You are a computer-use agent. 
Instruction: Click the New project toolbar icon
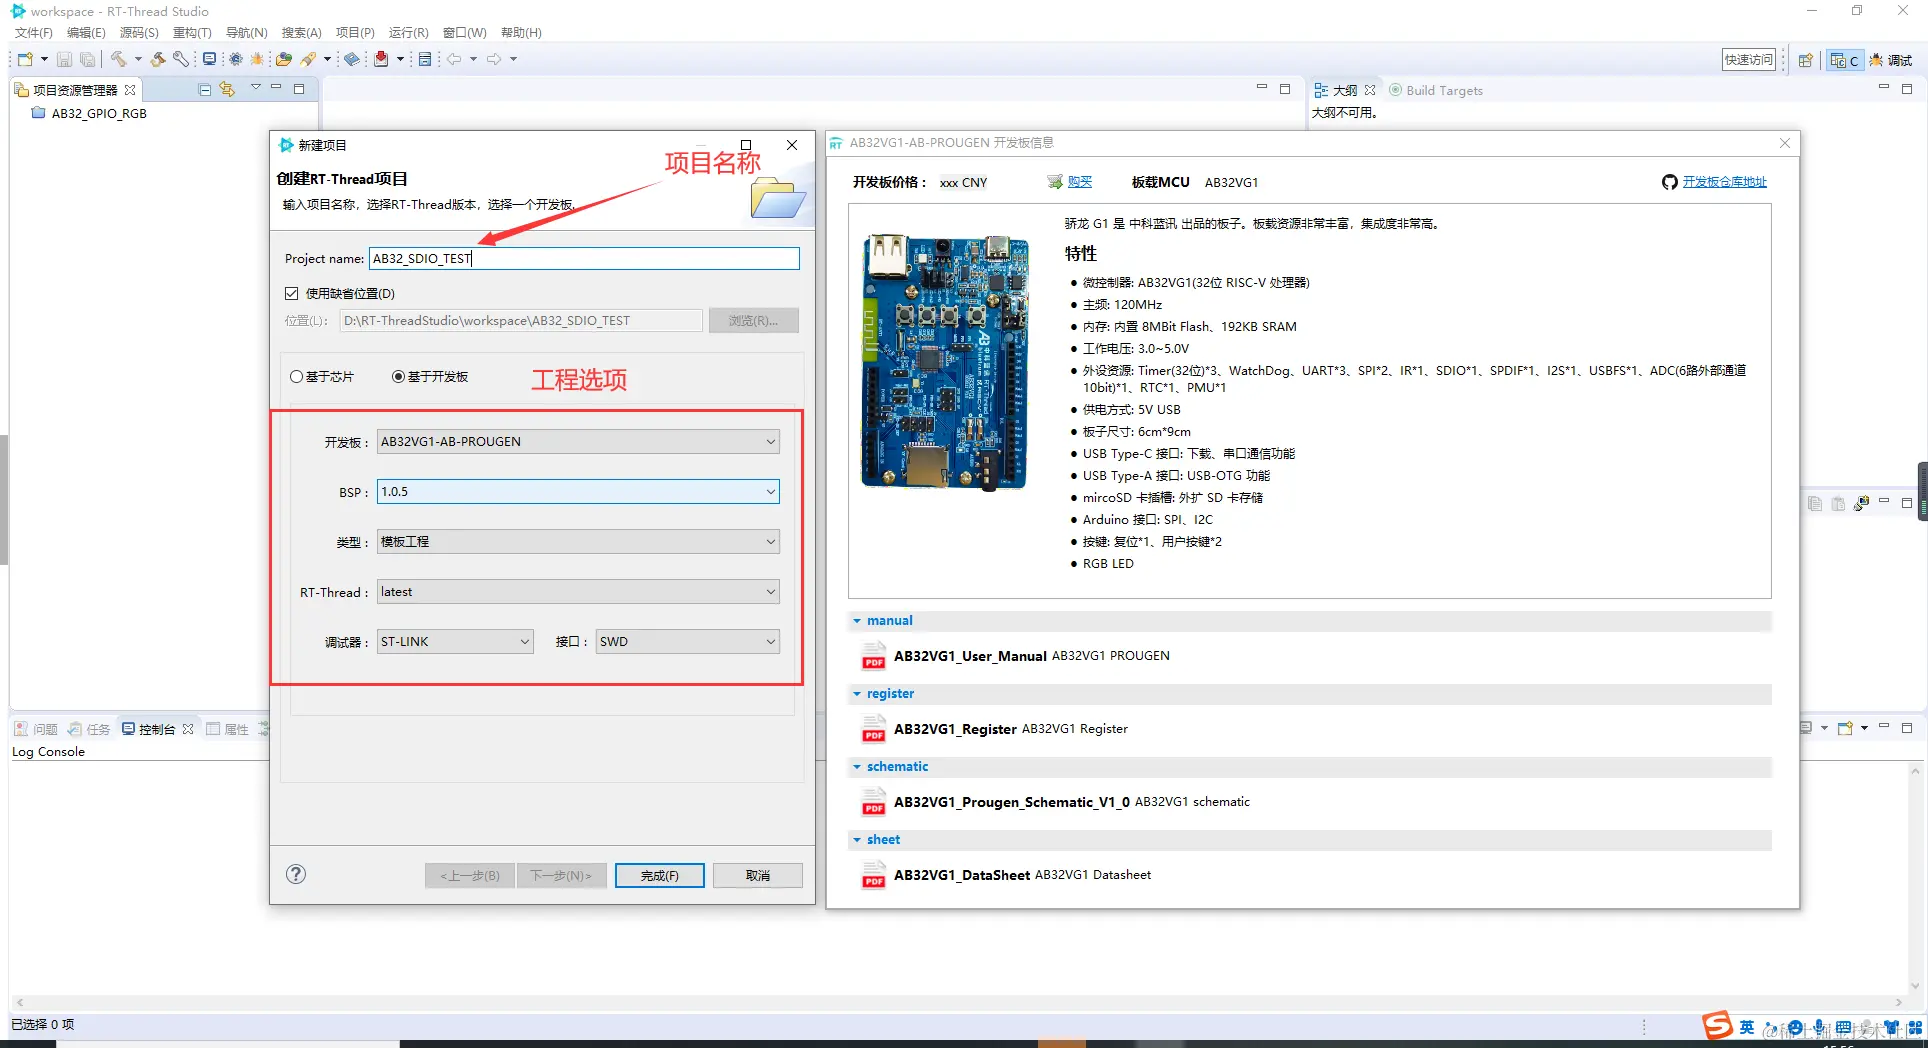point(25,59)
